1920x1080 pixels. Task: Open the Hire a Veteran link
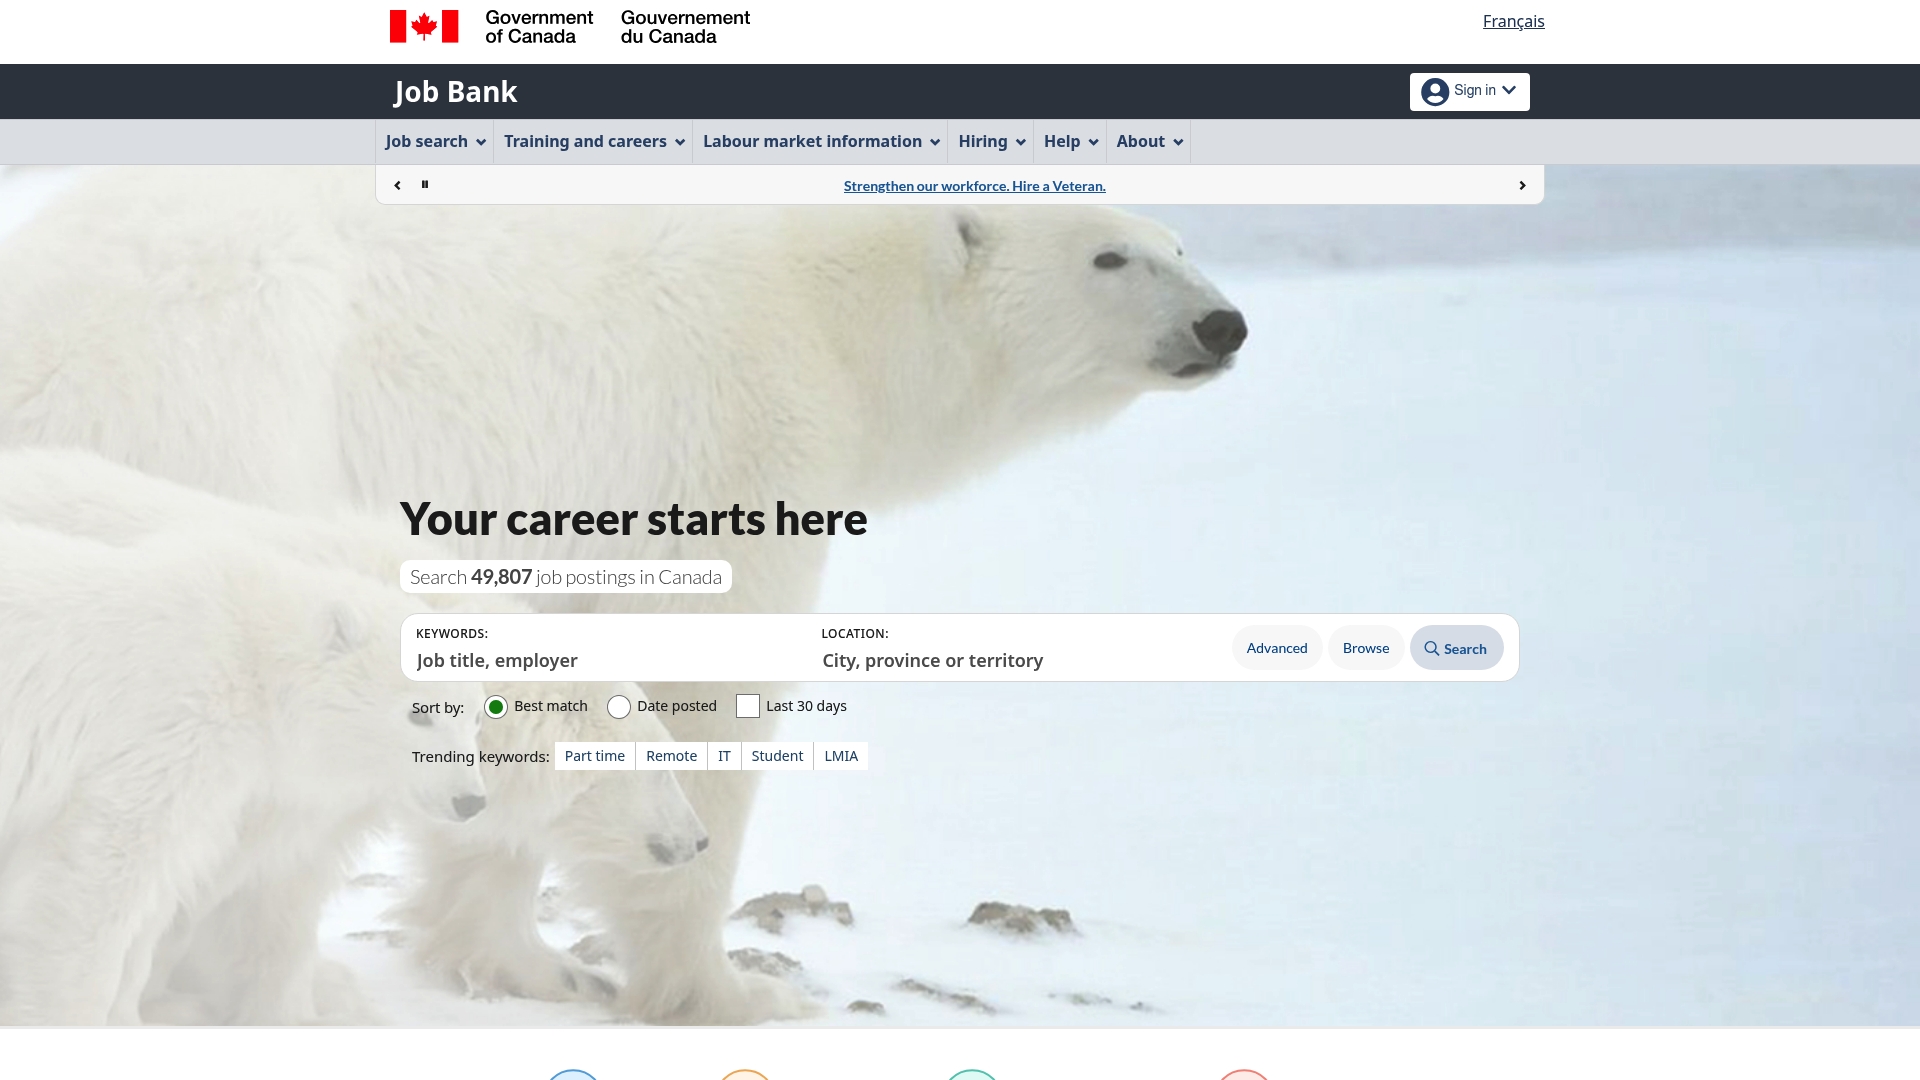974,186
